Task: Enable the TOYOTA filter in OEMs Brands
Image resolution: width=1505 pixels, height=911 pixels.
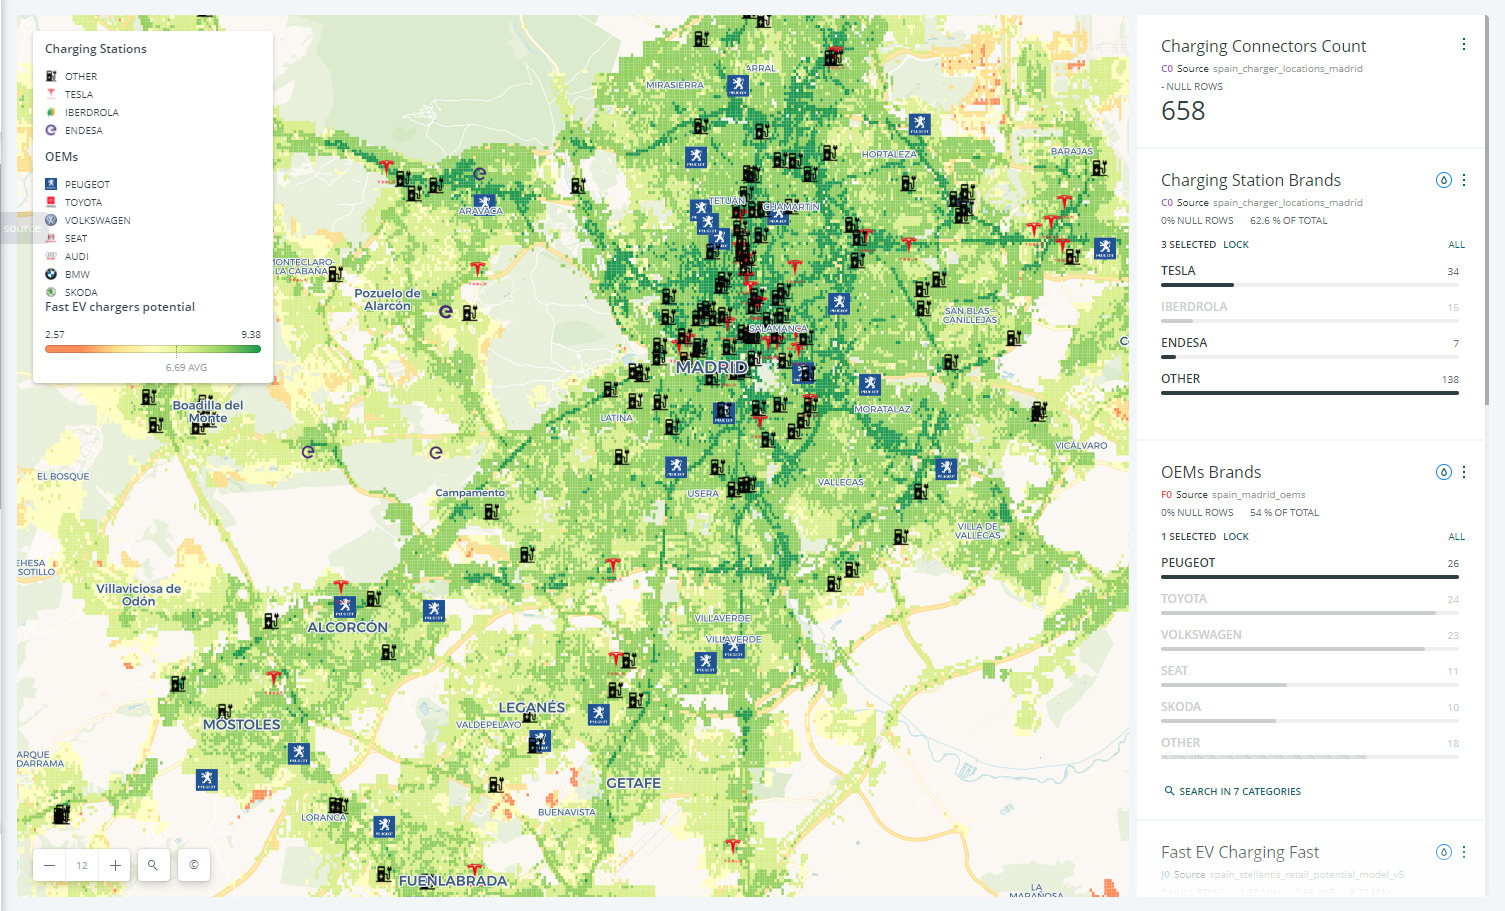Action: point(1184,598)
